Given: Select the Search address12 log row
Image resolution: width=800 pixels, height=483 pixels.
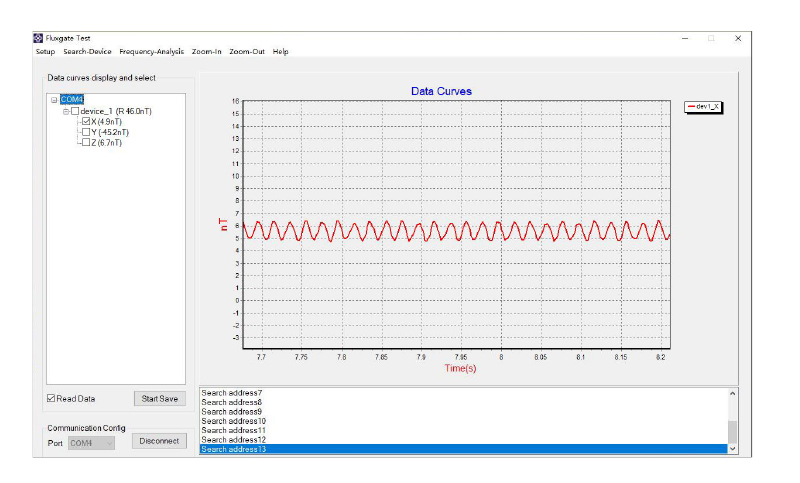Looking at the screenshot, I should [463, 440].
